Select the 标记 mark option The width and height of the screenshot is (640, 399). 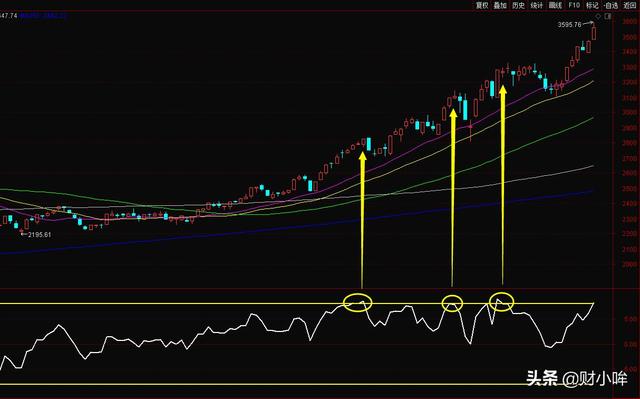pos(592,5)
